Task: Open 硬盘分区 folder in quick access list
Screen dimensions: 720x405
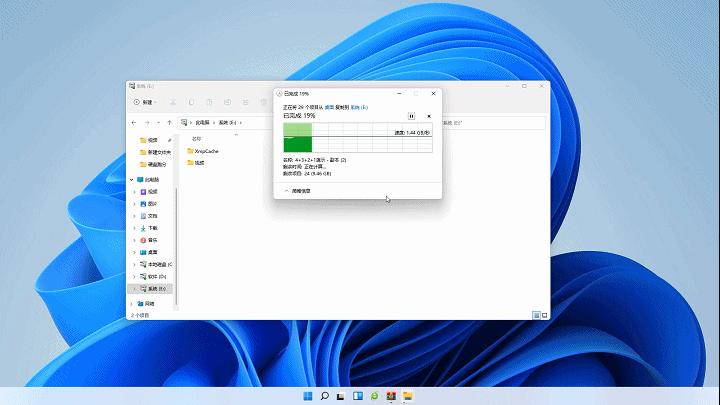Action: pyautogui.click(x=153, y=164)
